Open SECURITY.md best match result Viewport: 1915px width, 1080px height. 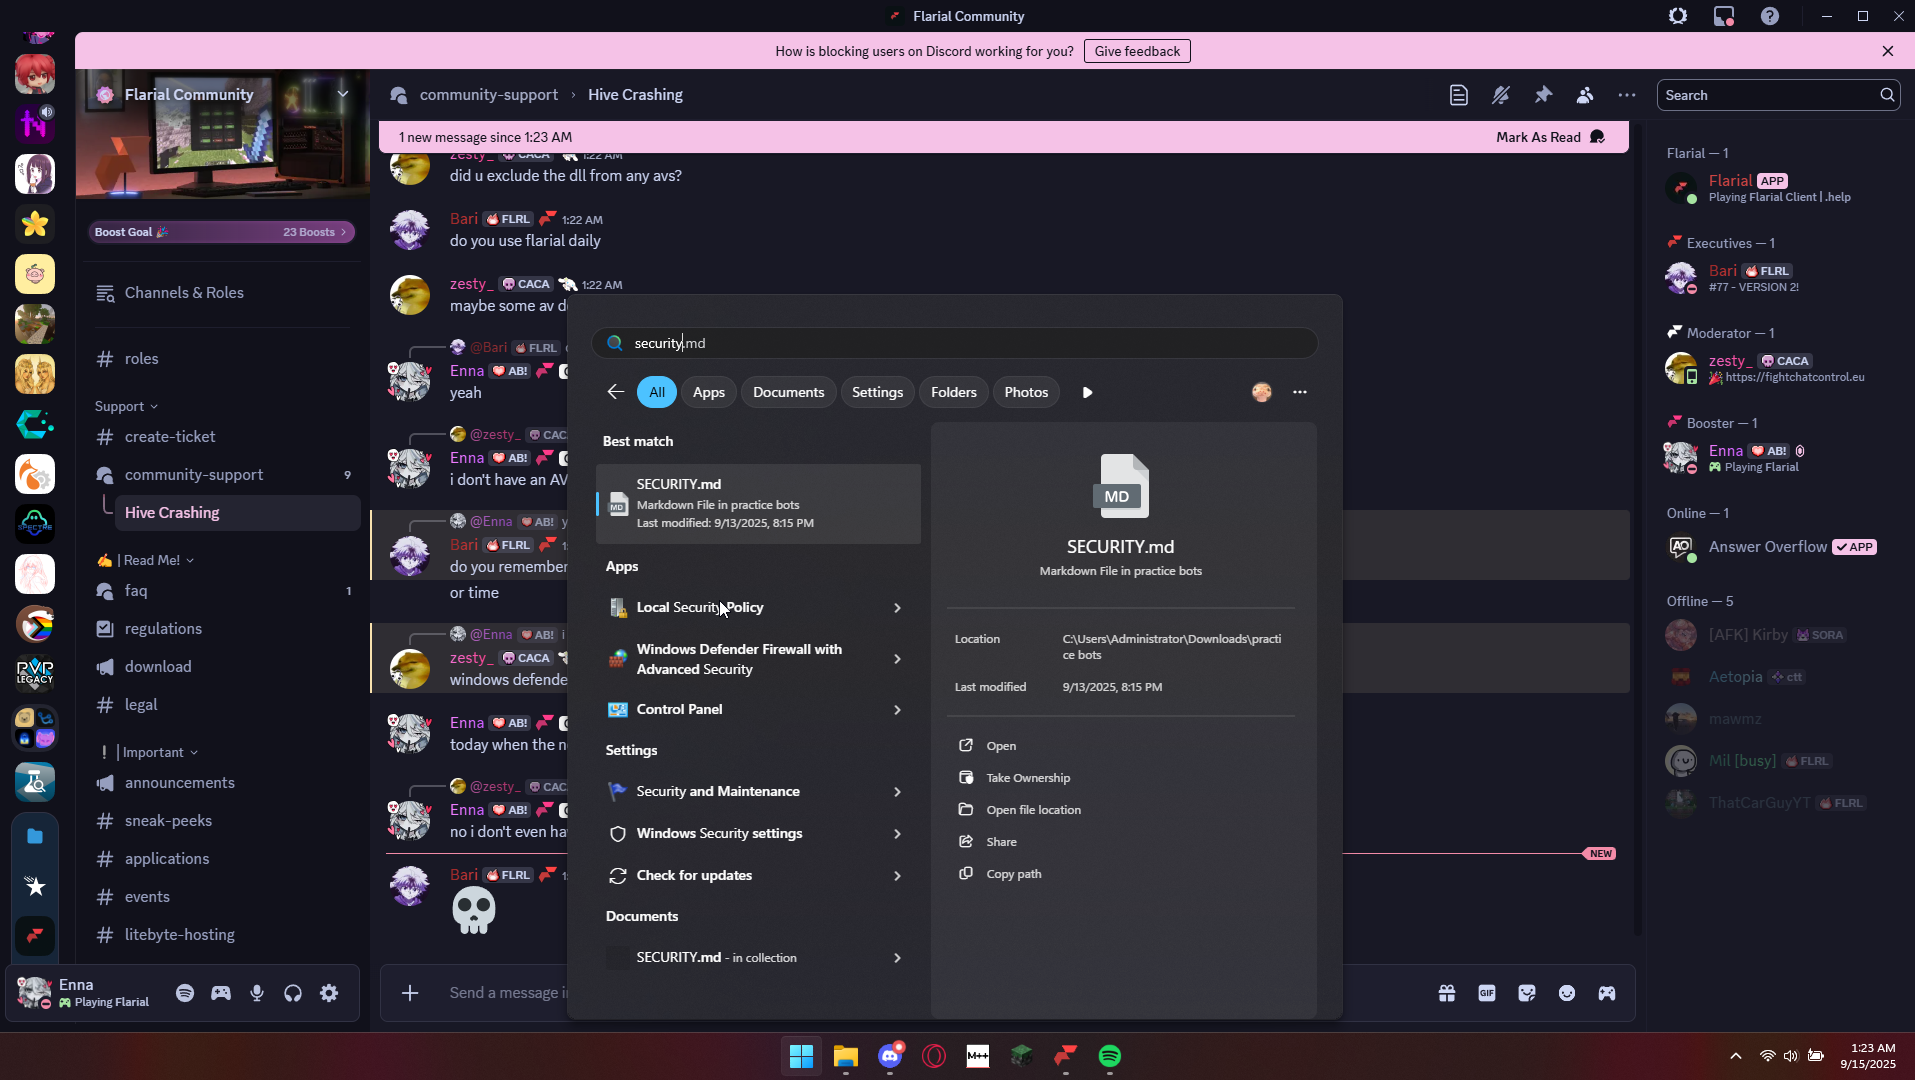[x=758, y=503]
